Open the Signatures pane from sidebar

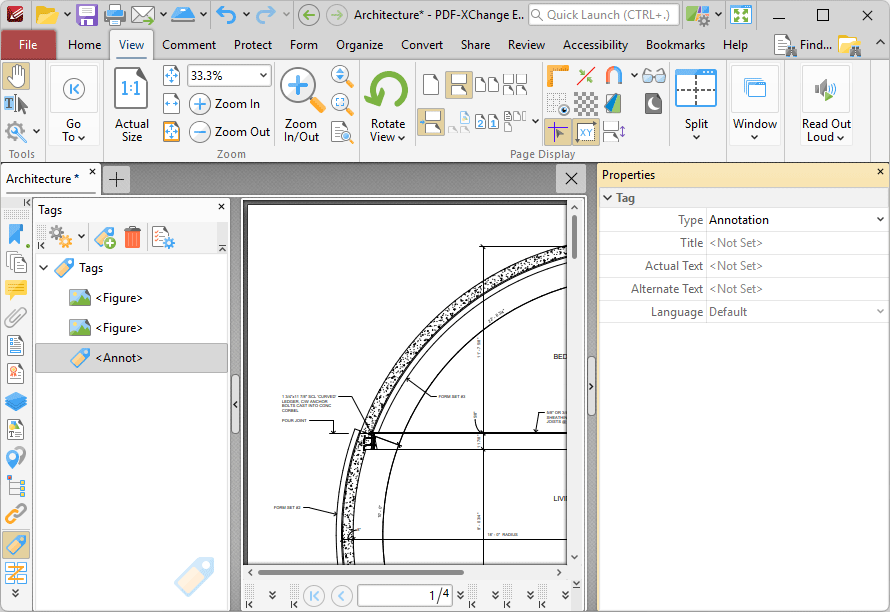[16, 374]
